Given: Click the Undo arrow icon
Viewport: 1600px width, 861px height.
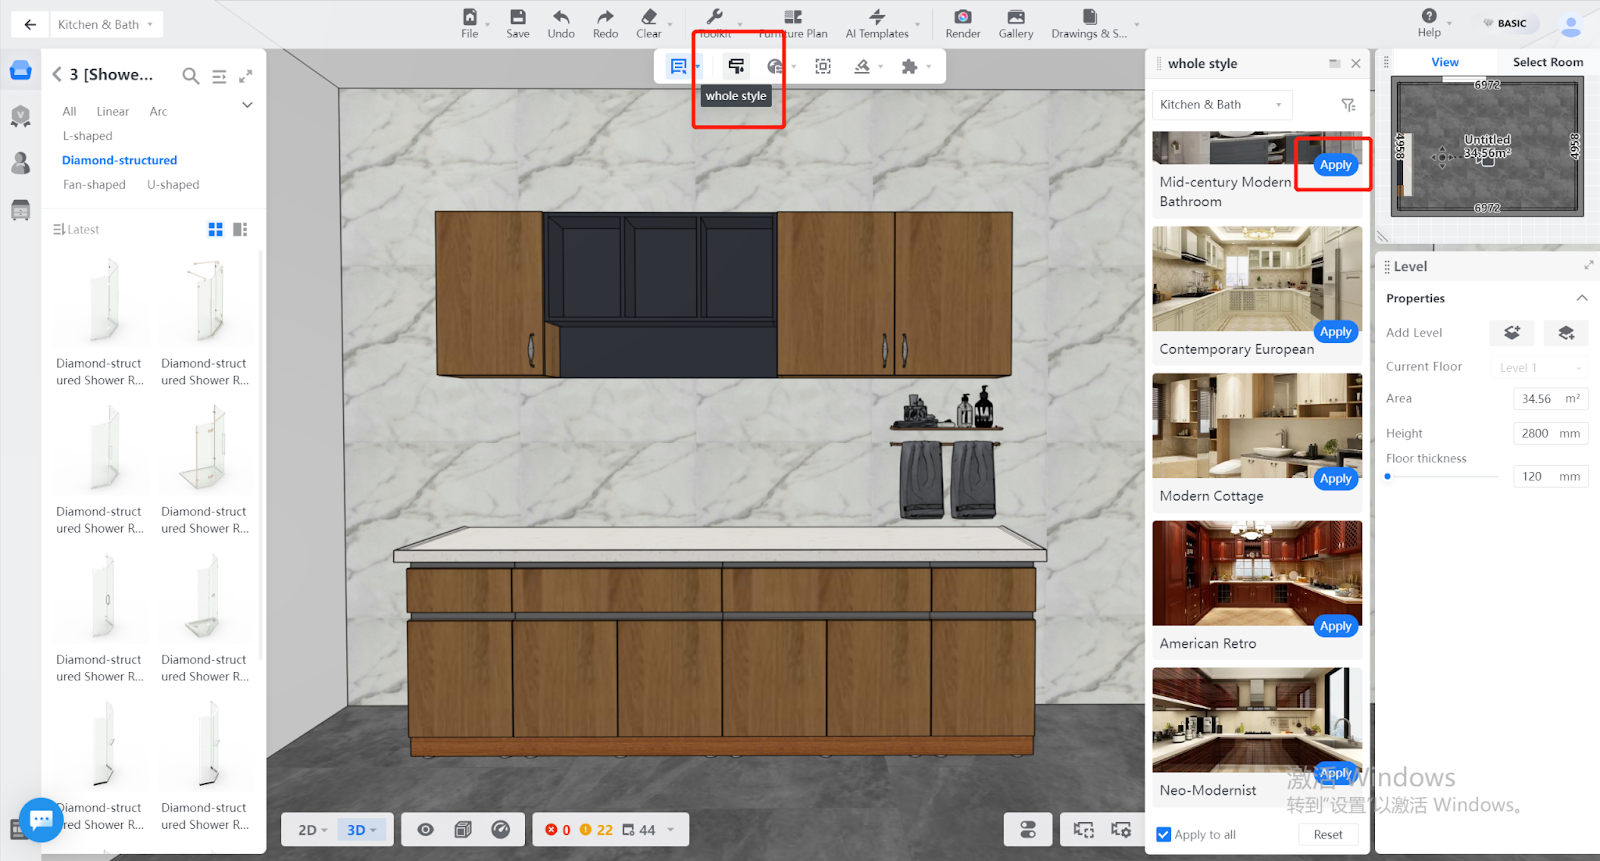Looking at the screenshot, I should (x=561, y=17).
